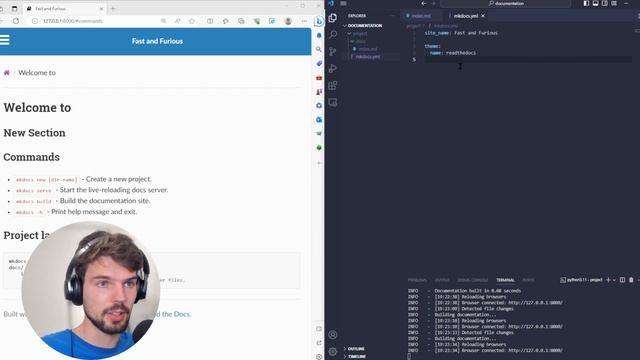Image resolution: width=640 pixels, height=360 pixels.
Task: Open the VS Code Manage gear menu
Action: 333,351
